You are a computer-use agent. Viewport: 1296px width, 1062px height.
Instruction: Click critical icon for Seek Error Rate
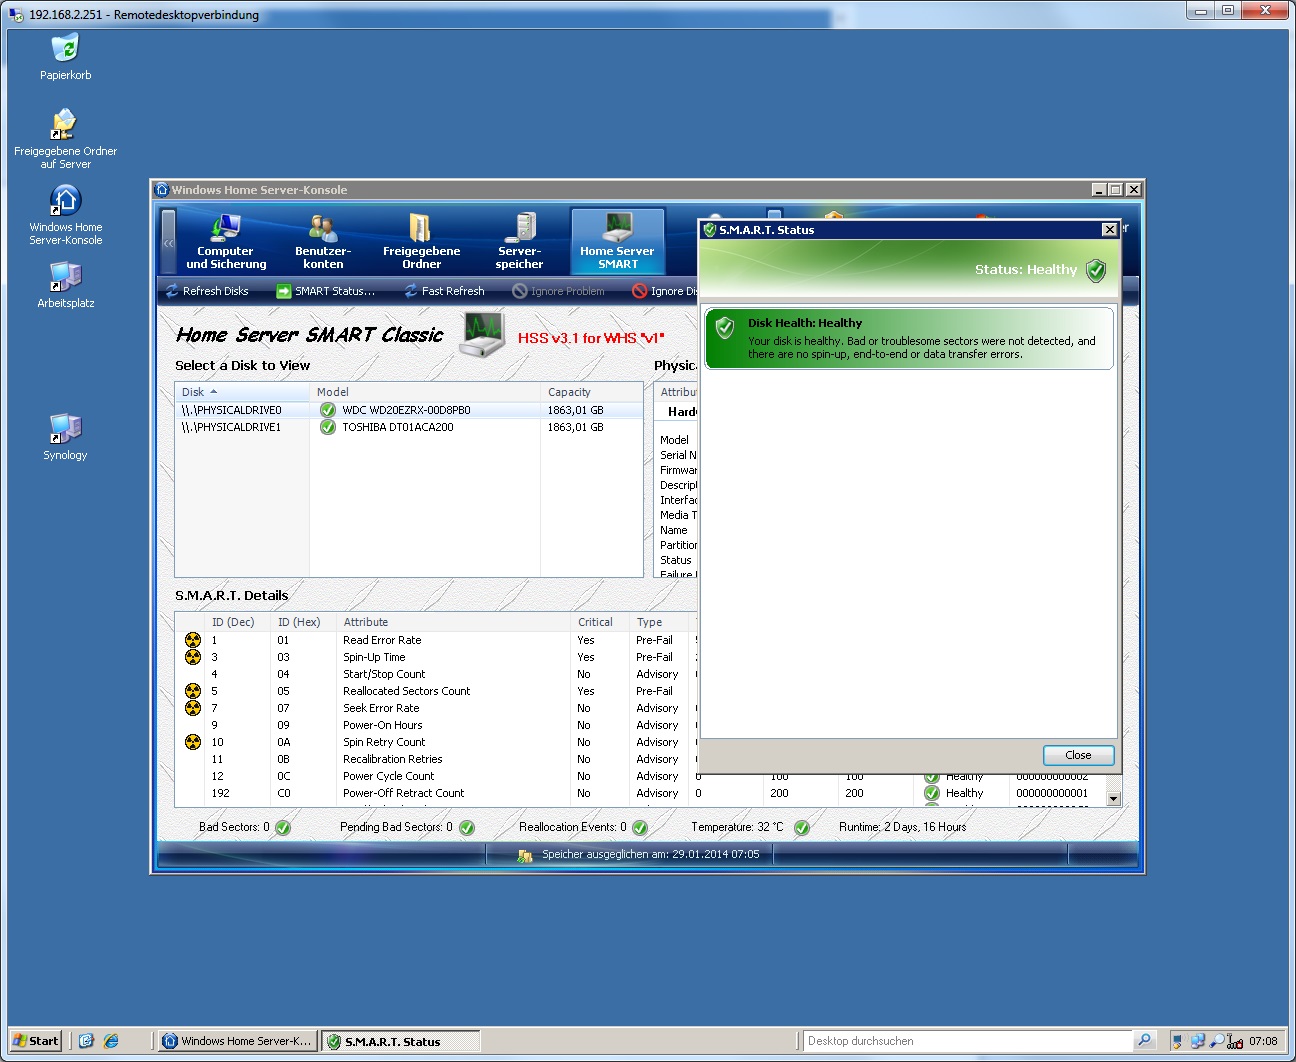pyautogui.click(x=193, y=708)
